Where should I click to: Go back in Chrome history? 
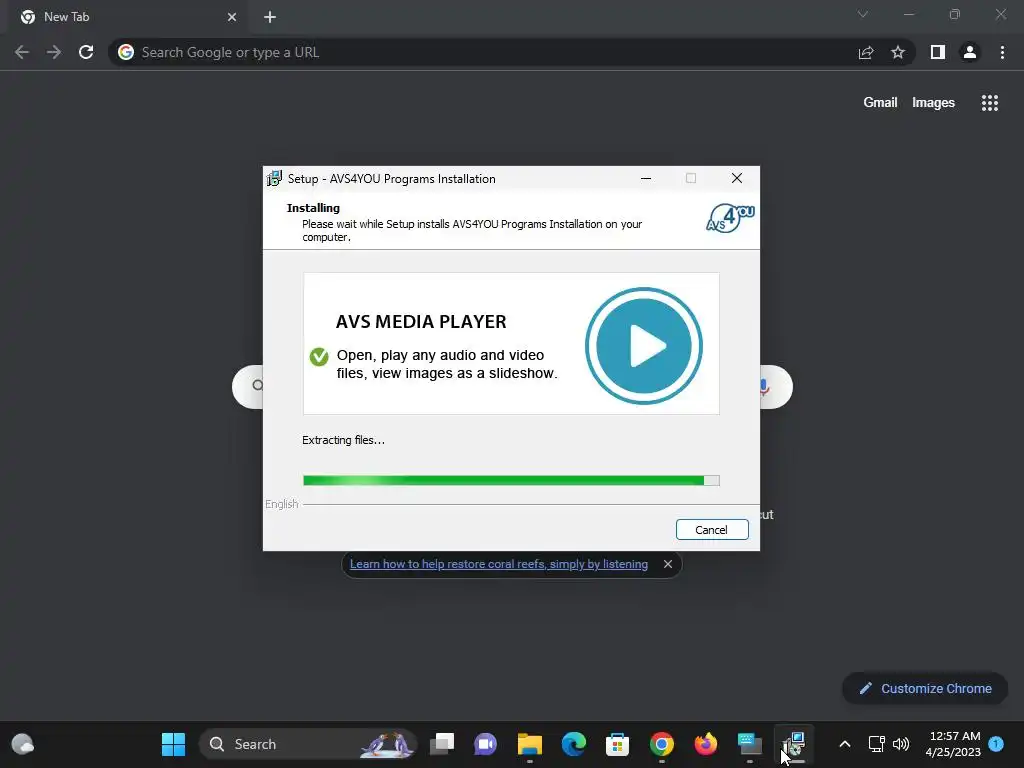pyautogui.click(x=22, y=52)
